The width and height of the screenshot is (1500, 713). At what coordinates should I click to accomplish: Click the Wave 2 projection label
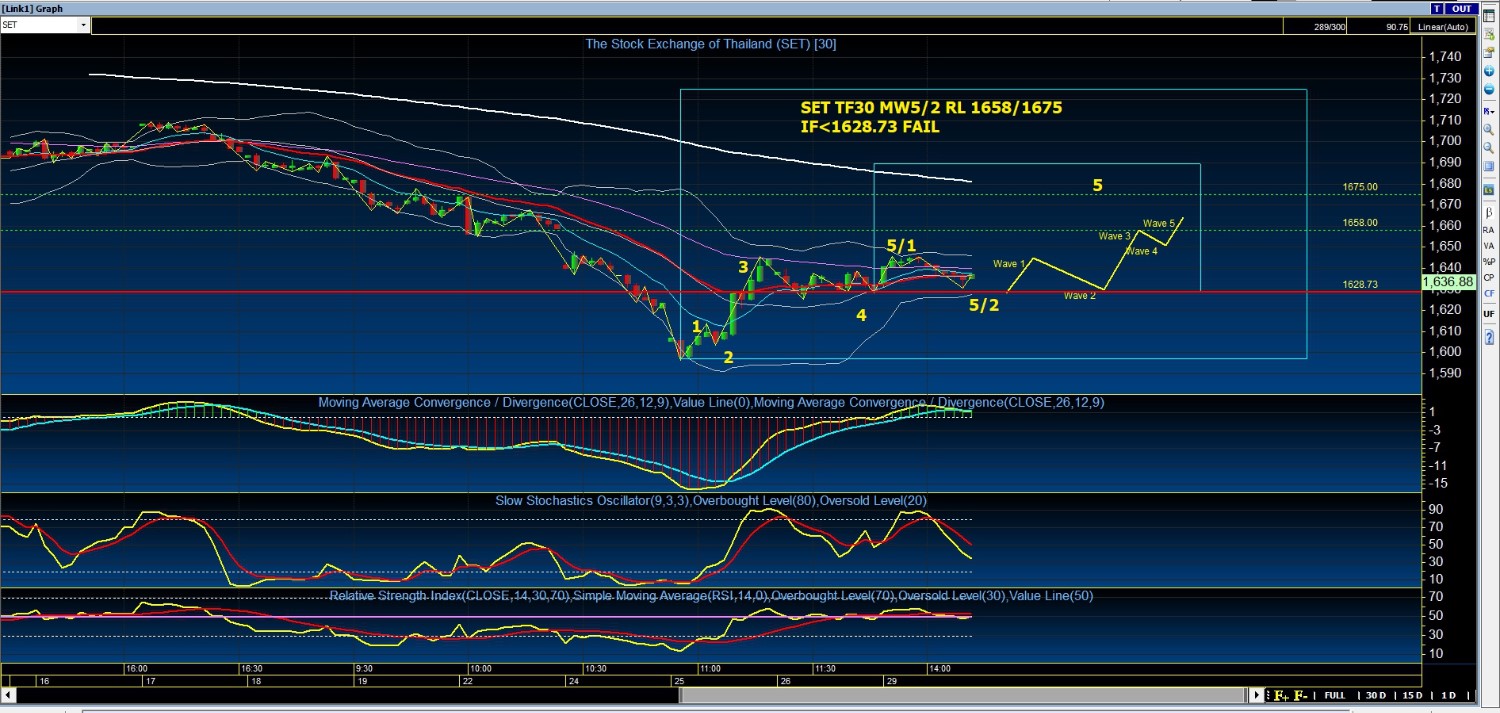[x=1080, y=296]
